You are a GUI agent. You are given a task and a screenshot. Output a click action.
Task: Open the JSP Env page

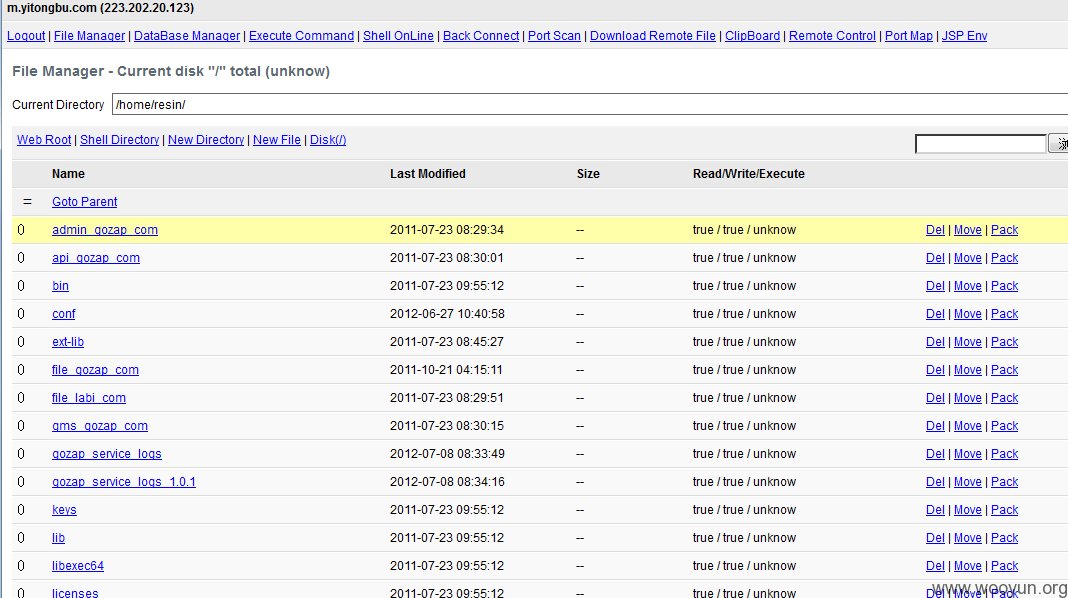(x=964, y=35)
